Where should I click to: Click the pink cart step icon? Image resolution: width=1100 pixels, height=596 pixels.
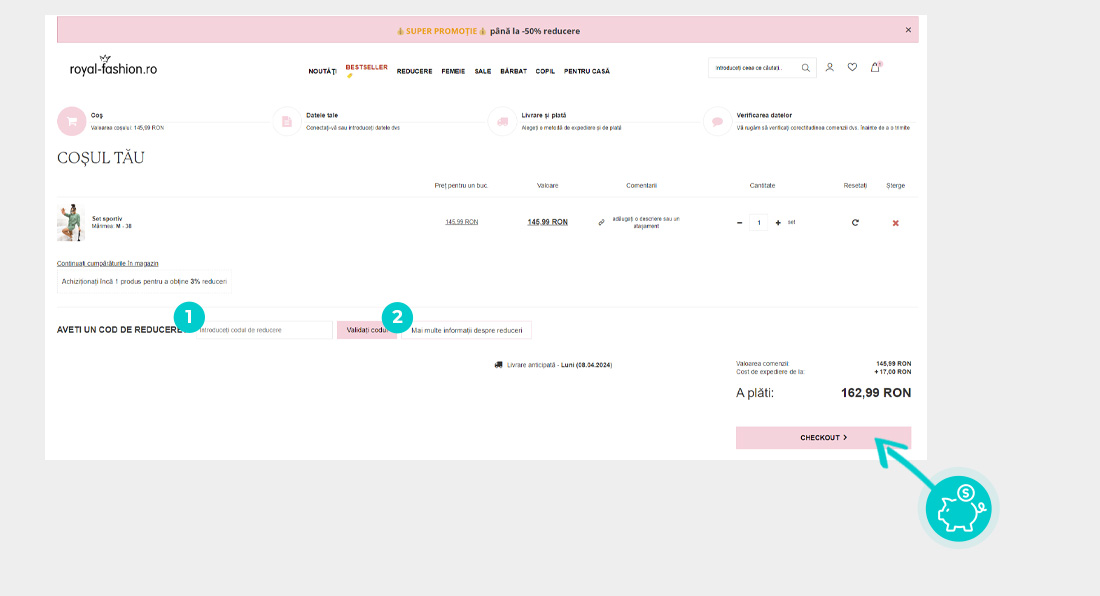tap(71, 121)
